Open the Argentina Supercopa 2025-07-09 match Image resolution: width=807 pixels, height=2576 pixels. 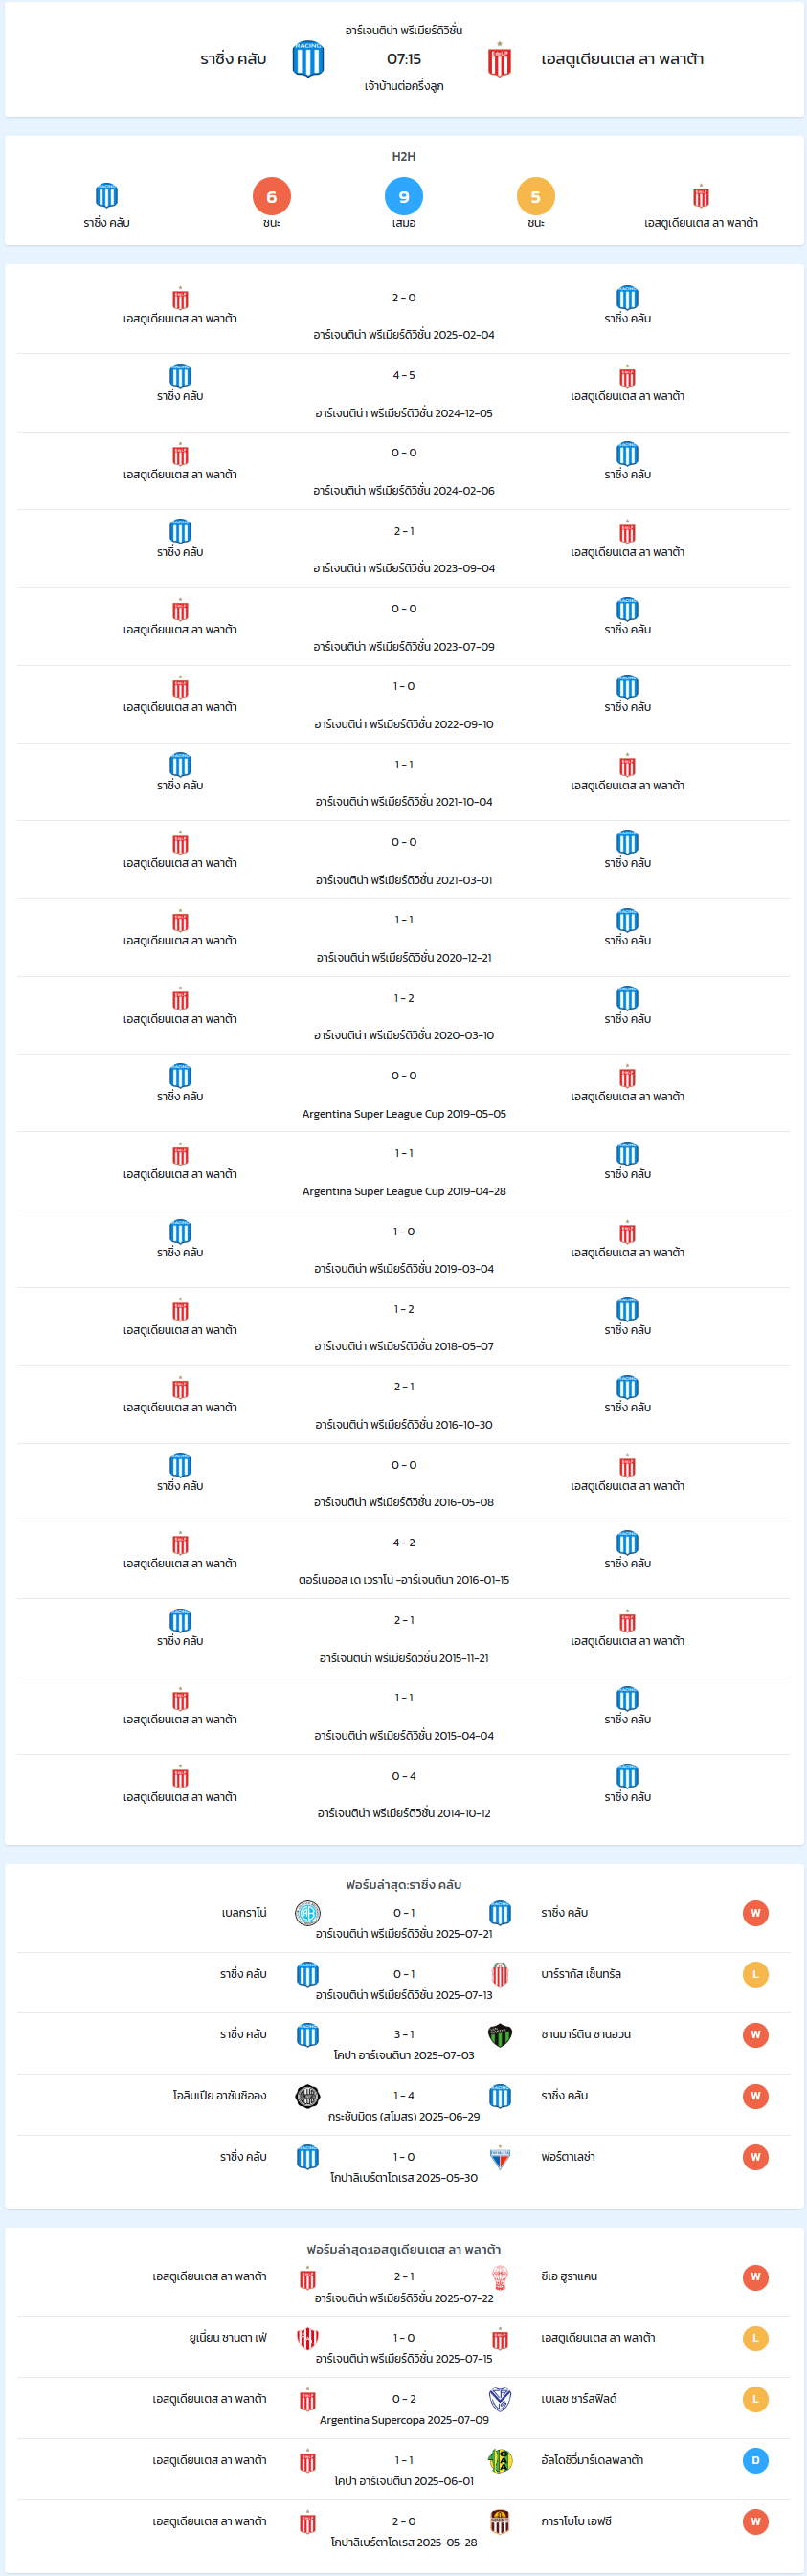[404, 2407]
